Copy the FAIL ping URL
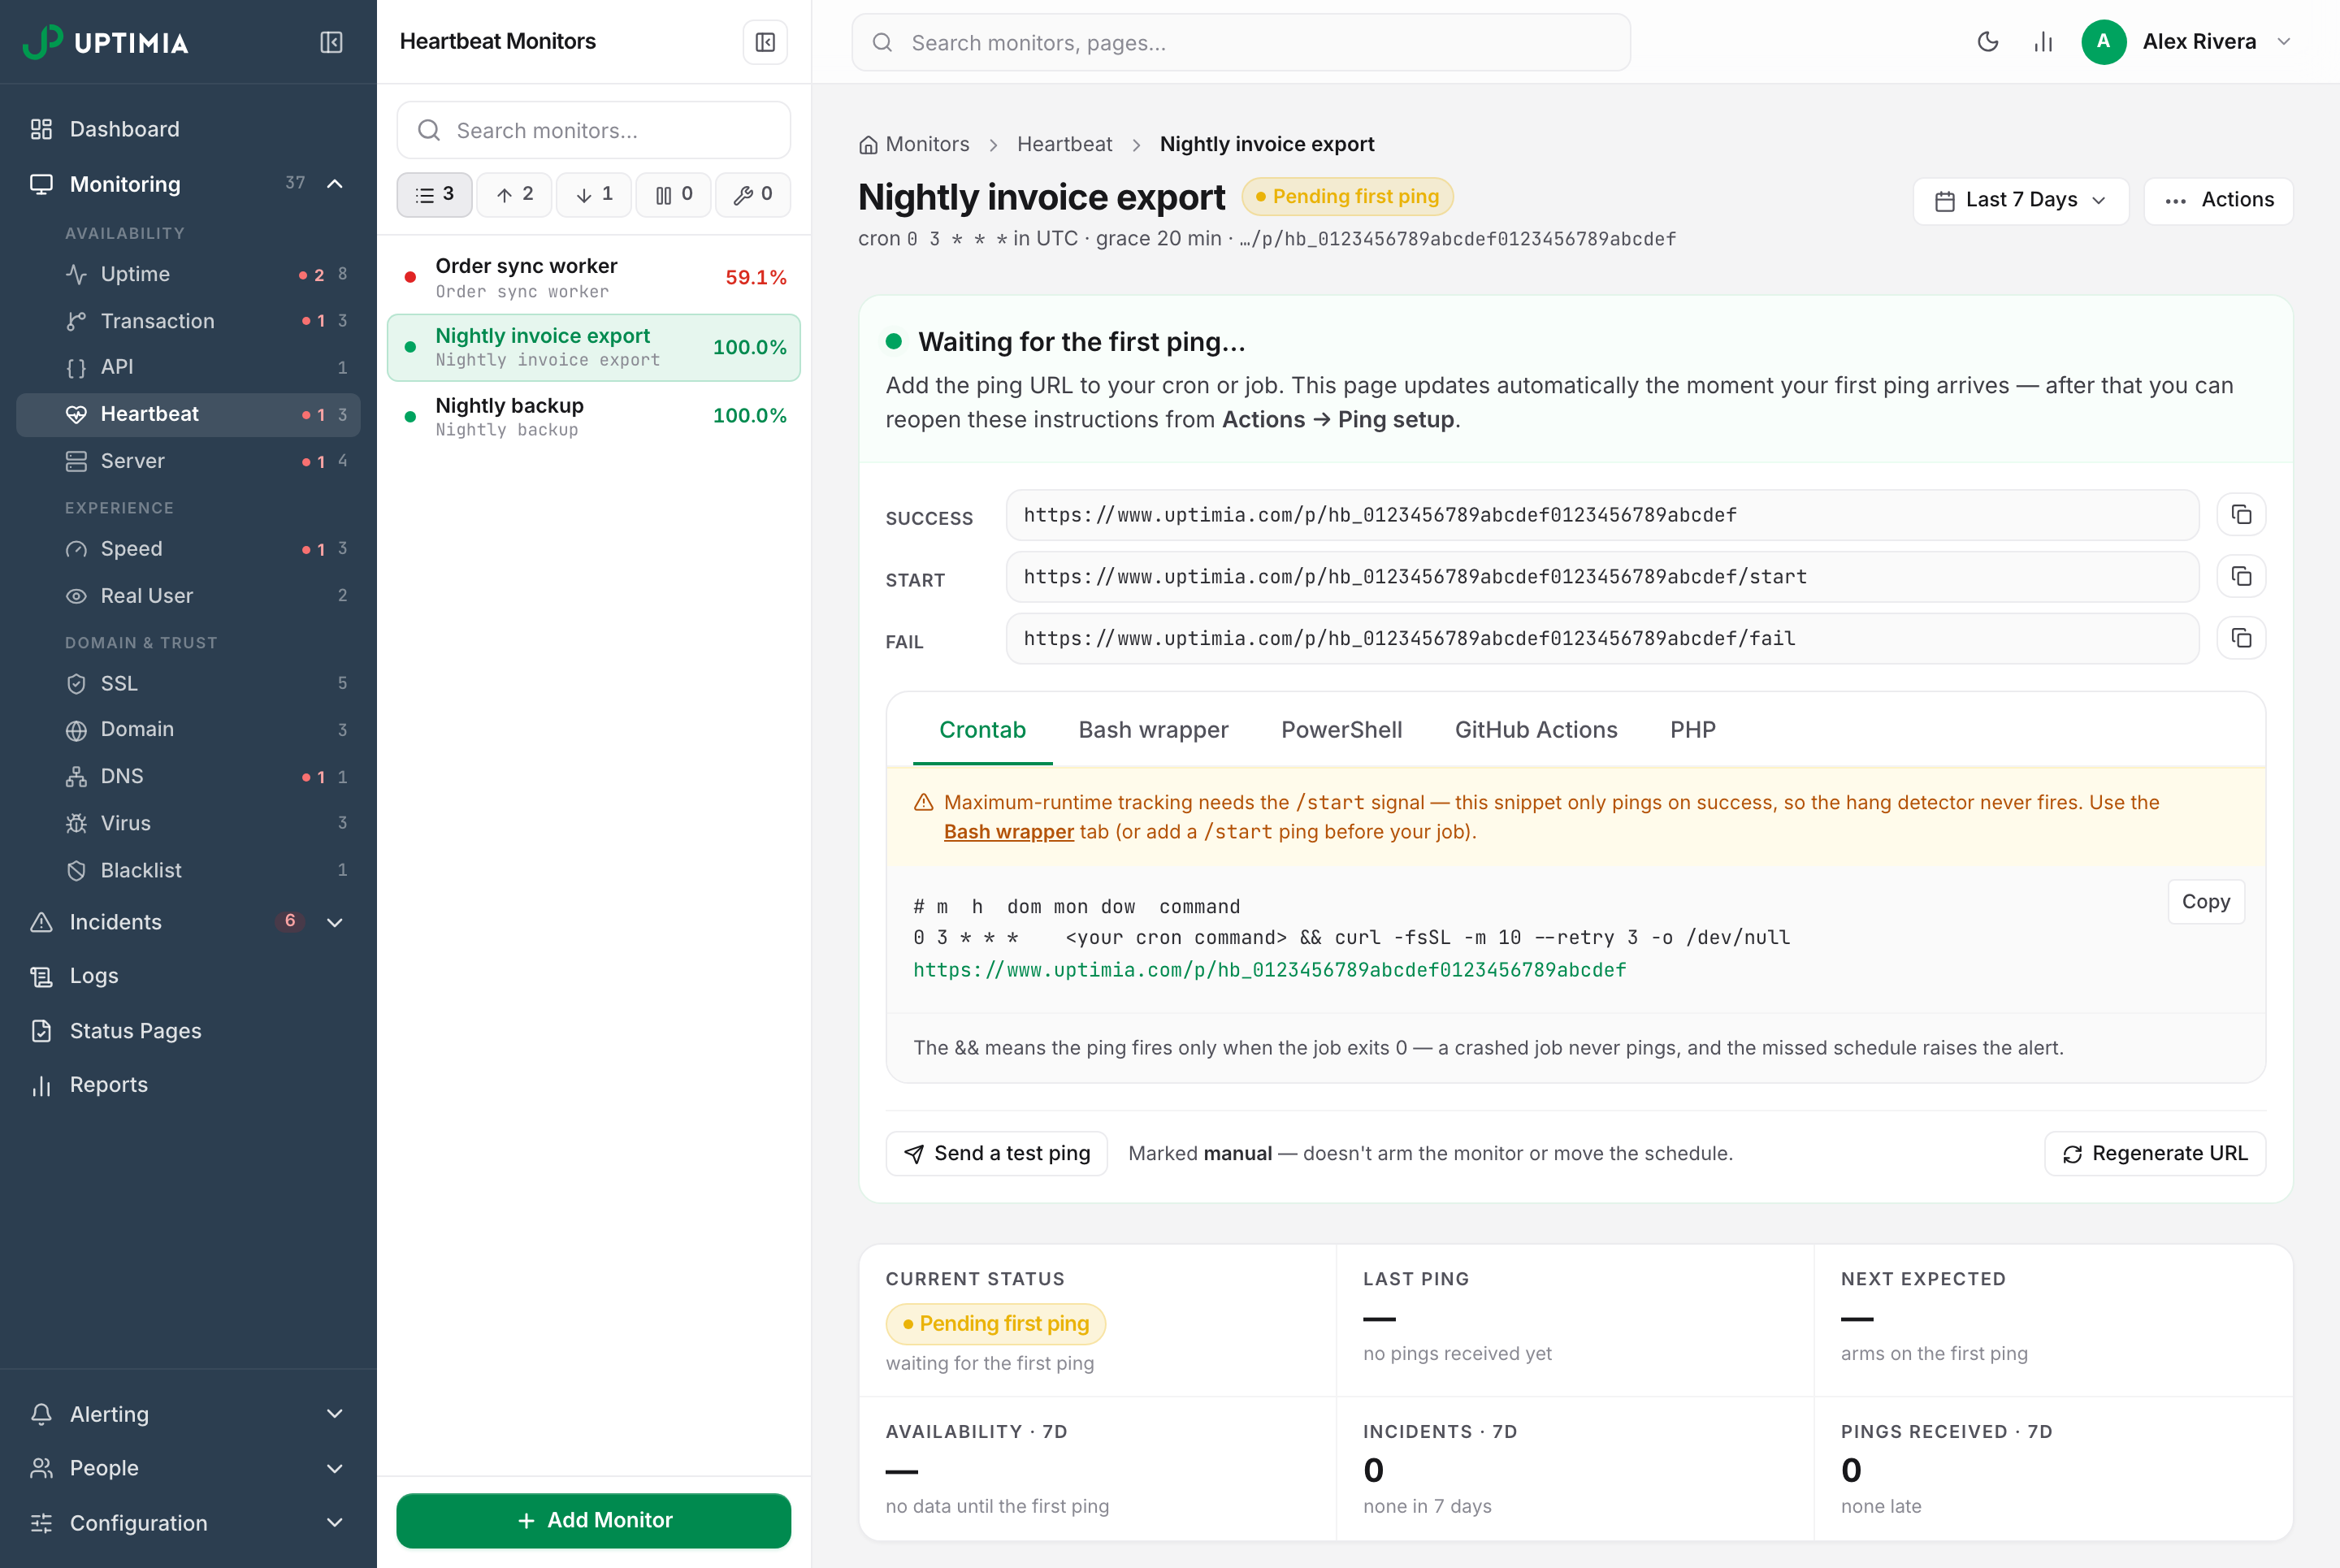2340x1568 pixels. (2241, 638)
